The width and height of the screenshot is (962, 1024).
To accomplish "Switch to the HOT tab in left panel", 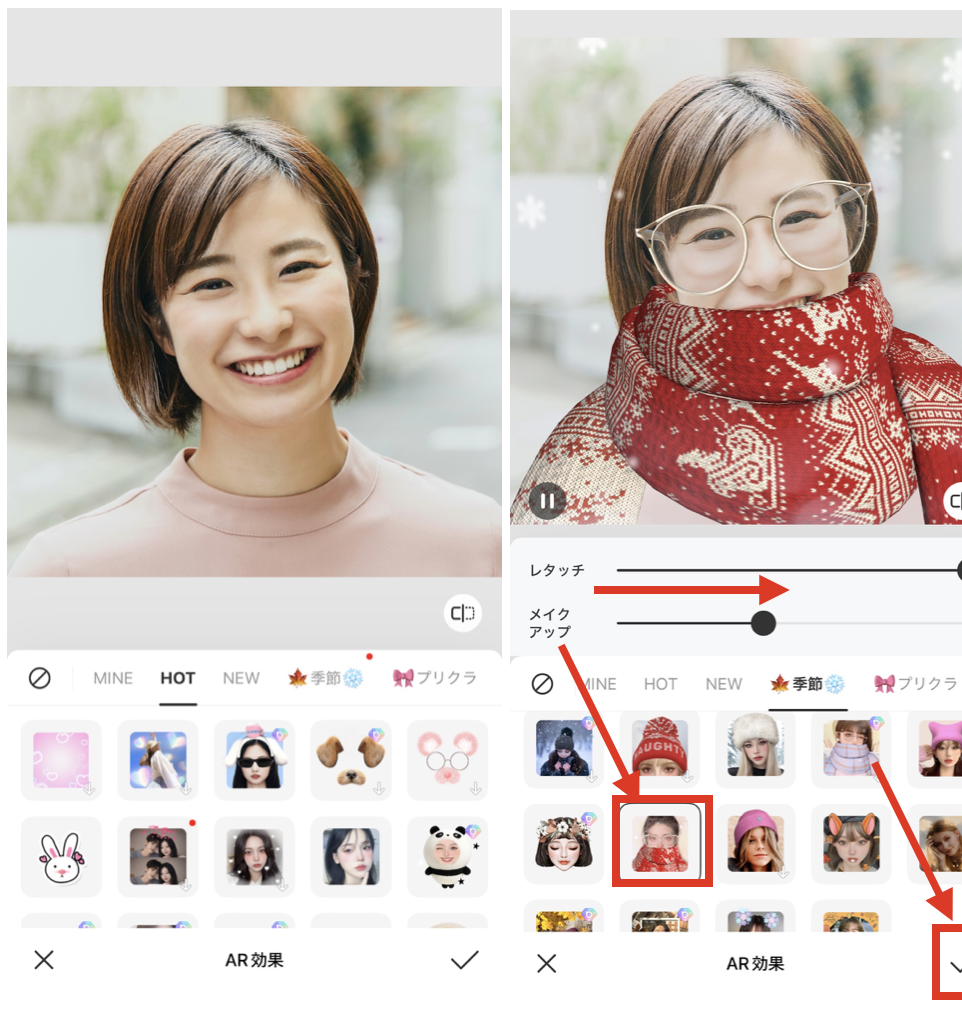I will click(x=178, y=678).
